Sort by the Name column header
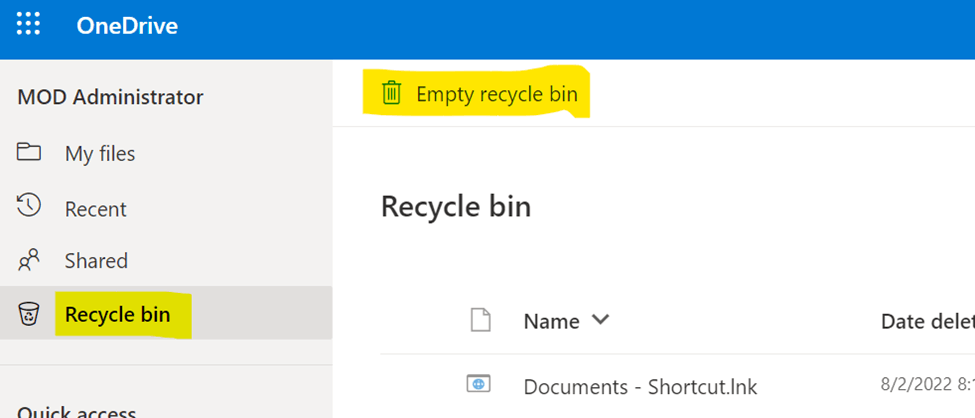The width and height of the screenshot is (975, 418). (551, 321)
